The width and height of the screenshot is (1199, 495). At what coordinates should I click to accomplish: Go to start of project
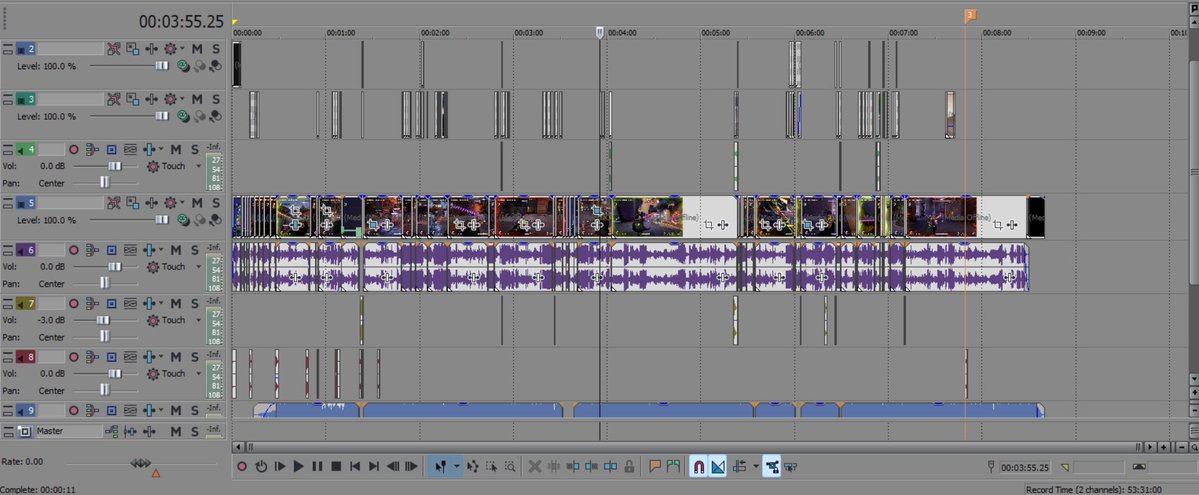point(355,466)
